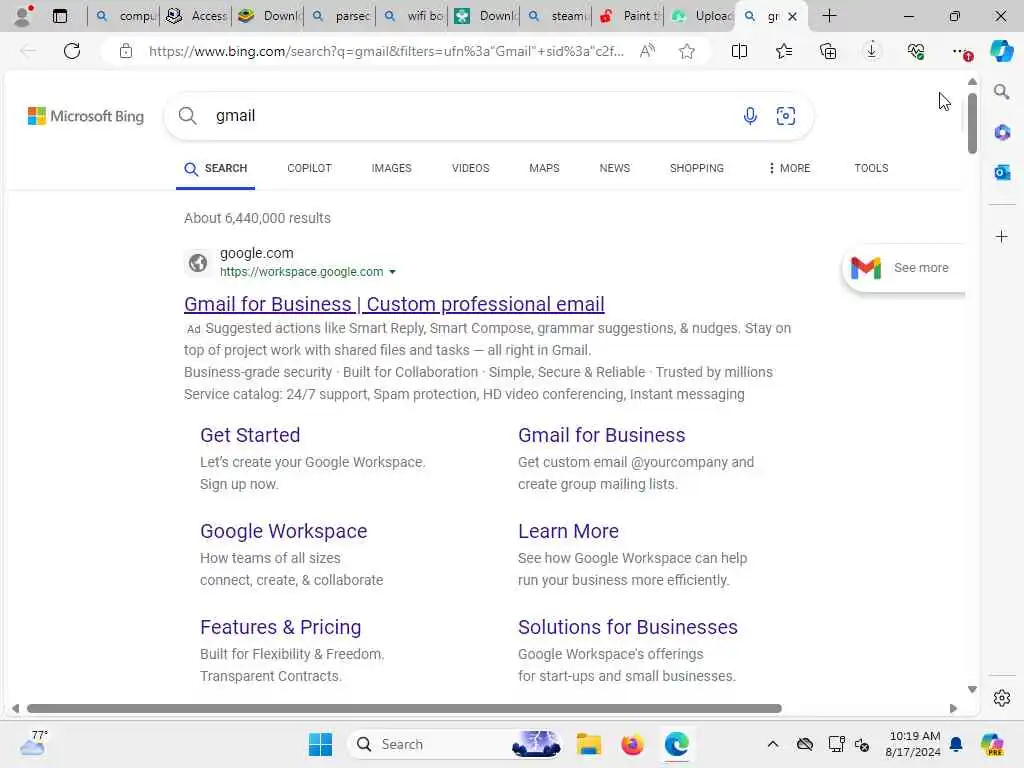1024x768 pixels.
Task: Expand the workspace.google.com URL dropdown arrow
Action: click(392, 272)
